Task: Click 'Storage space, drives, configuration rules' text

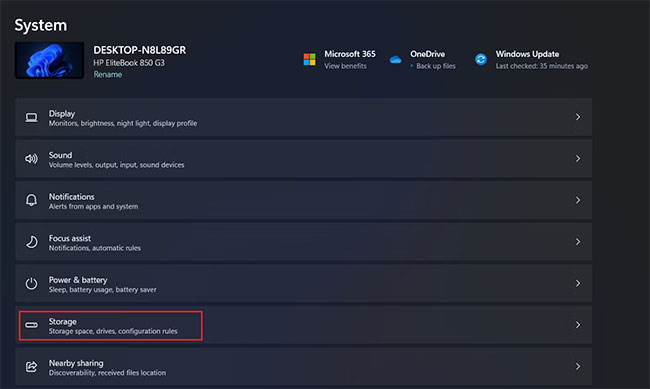Action: tap(113, 331)
